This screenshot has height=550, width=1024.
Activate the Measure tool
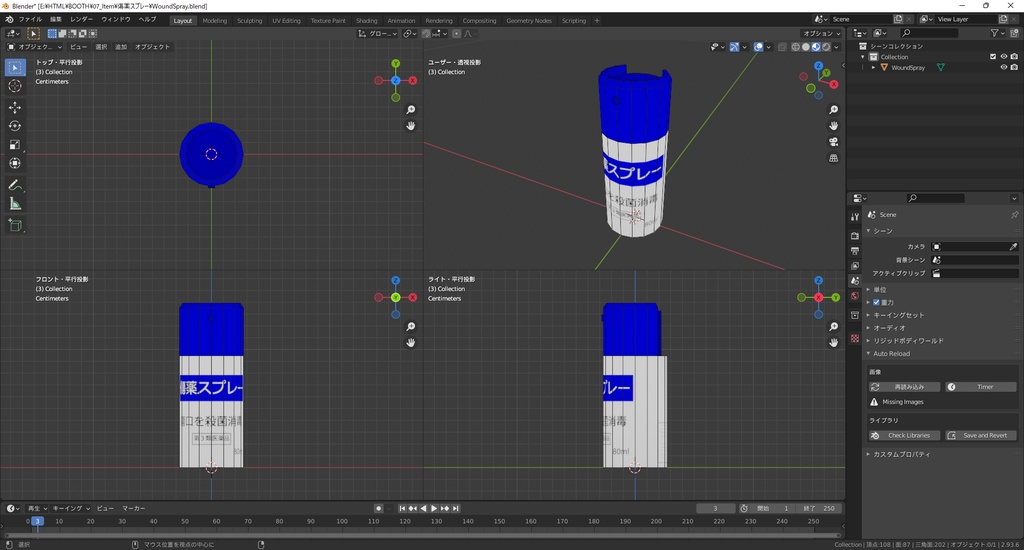pyautogui.click(x=15, y=204)
